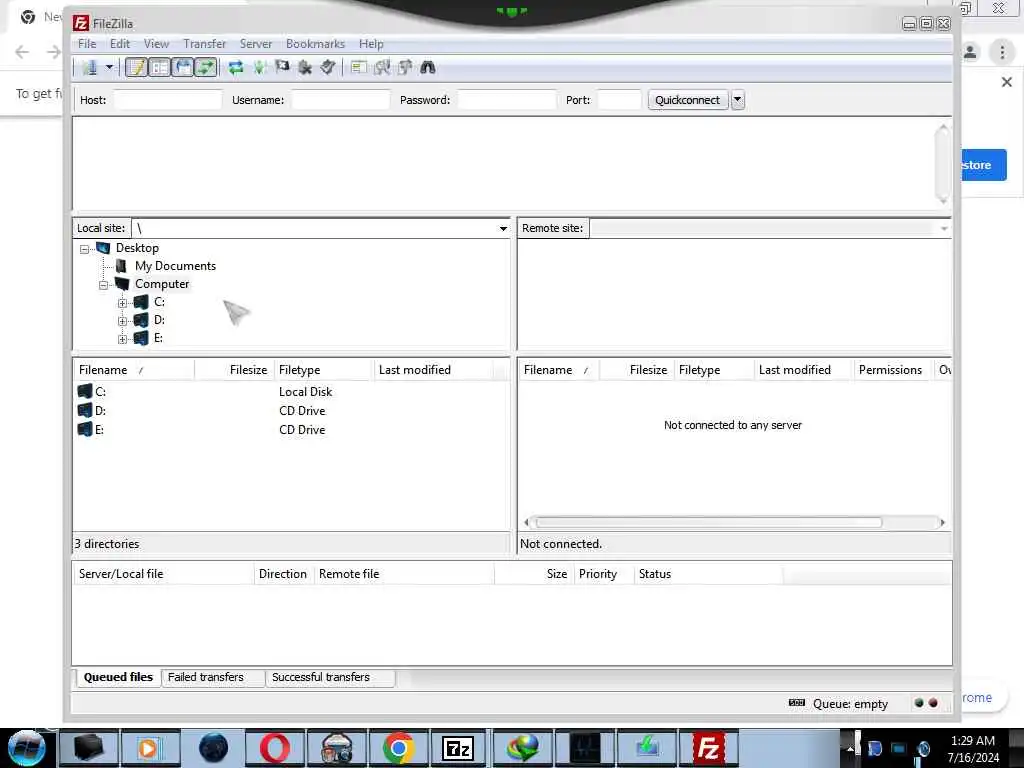1024x768 pixels.
Task: Open the Remote site path dropdown
Action: click(x=944, y=228)
